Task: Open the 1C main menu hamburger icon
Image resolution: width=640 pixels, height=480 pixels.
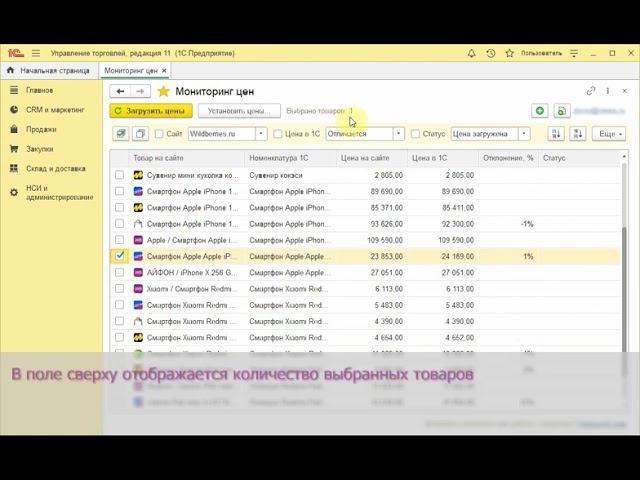Action: point(36,53)
